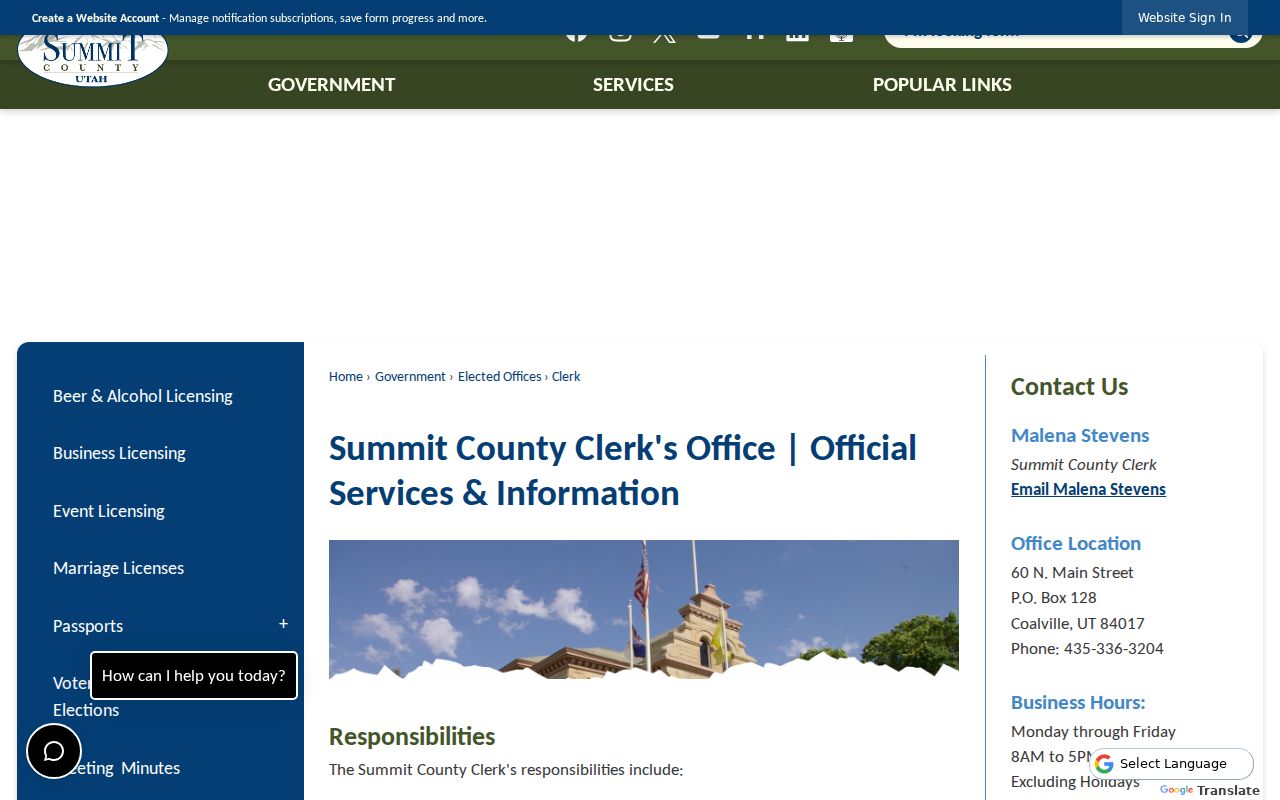
Task: Go to Government breadcrumb
Action: [x=410, y=377]
